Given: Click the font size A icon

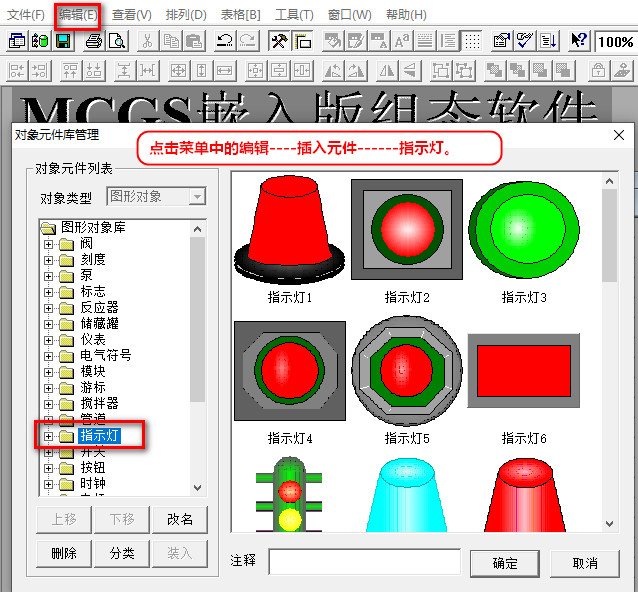Looking at the screenshot, I should [402, 41].
